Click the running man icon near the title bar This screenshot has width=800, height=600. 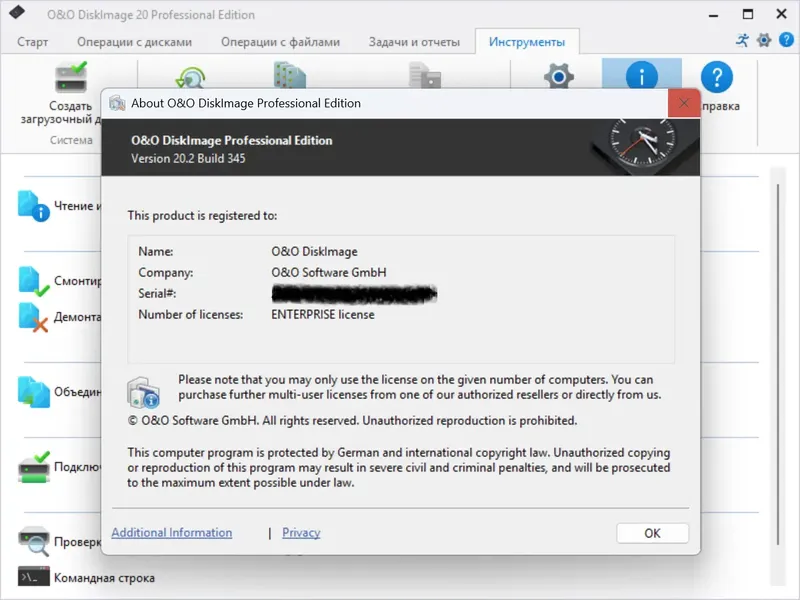click(743, 39)
